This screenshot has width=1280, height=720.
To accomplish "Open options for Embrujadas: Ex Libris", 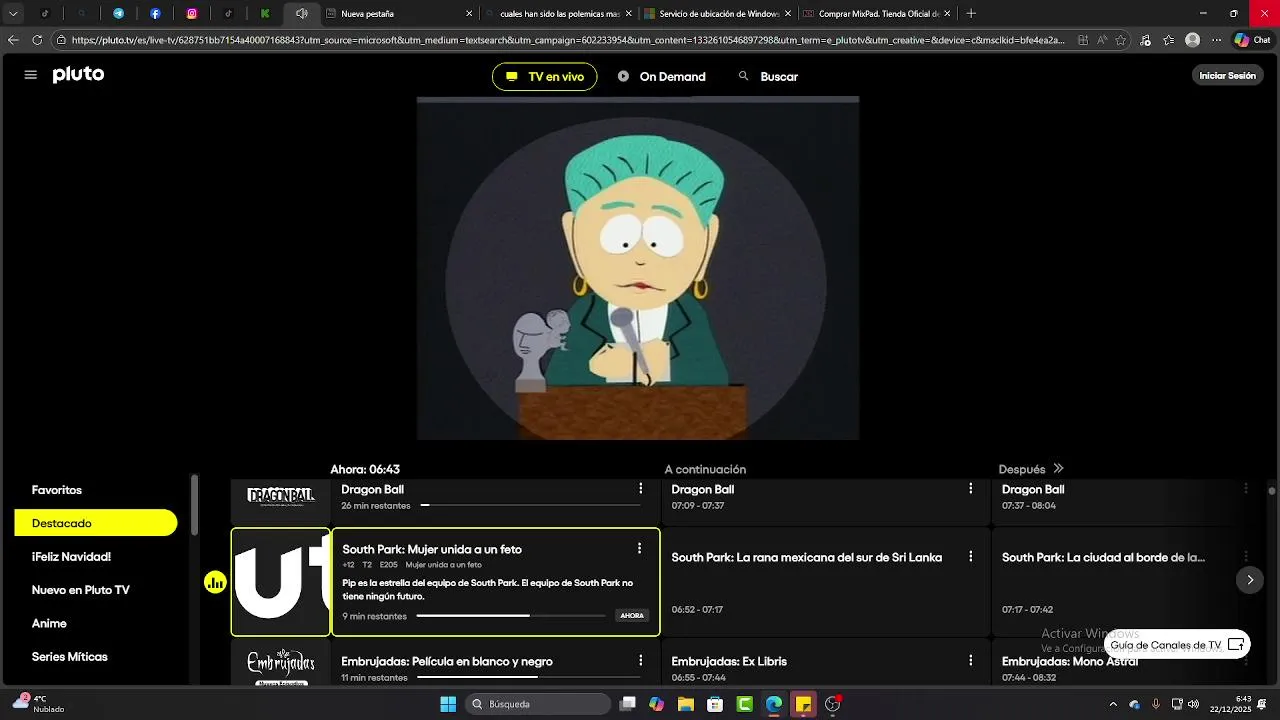I will (x=970, y=661).
